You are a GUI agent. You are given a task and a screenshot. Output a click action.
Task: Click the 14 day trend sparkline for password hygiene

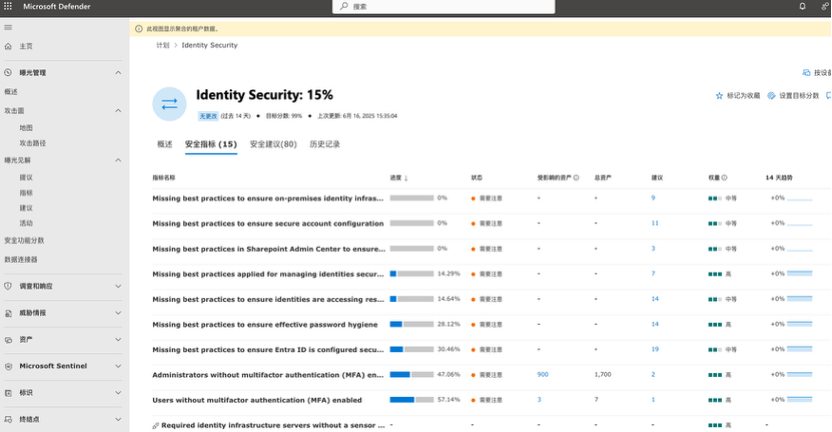point(800,324)
